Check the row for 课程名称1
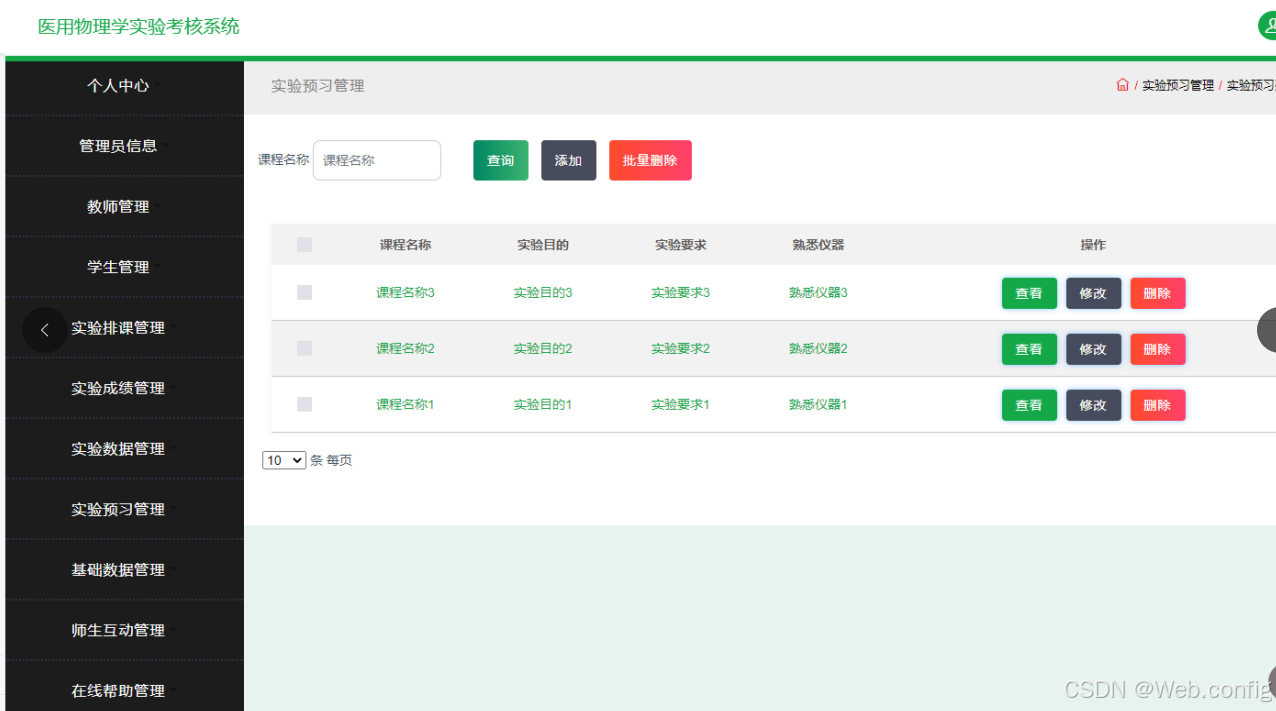 pos(305,405)
